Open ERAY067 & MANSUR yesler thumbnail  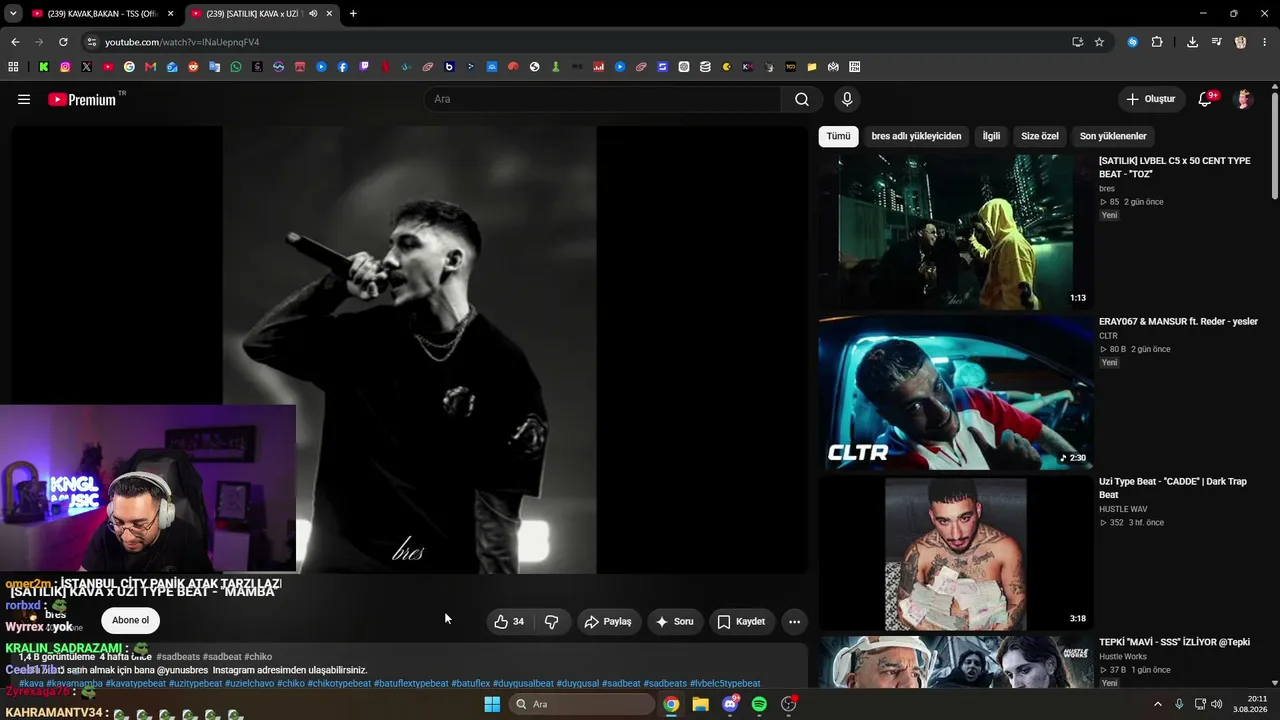pos(956,392)
